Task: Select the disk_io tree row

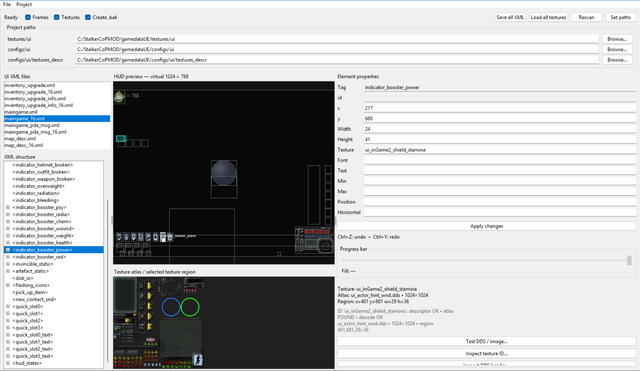Action: pos(23,278)
